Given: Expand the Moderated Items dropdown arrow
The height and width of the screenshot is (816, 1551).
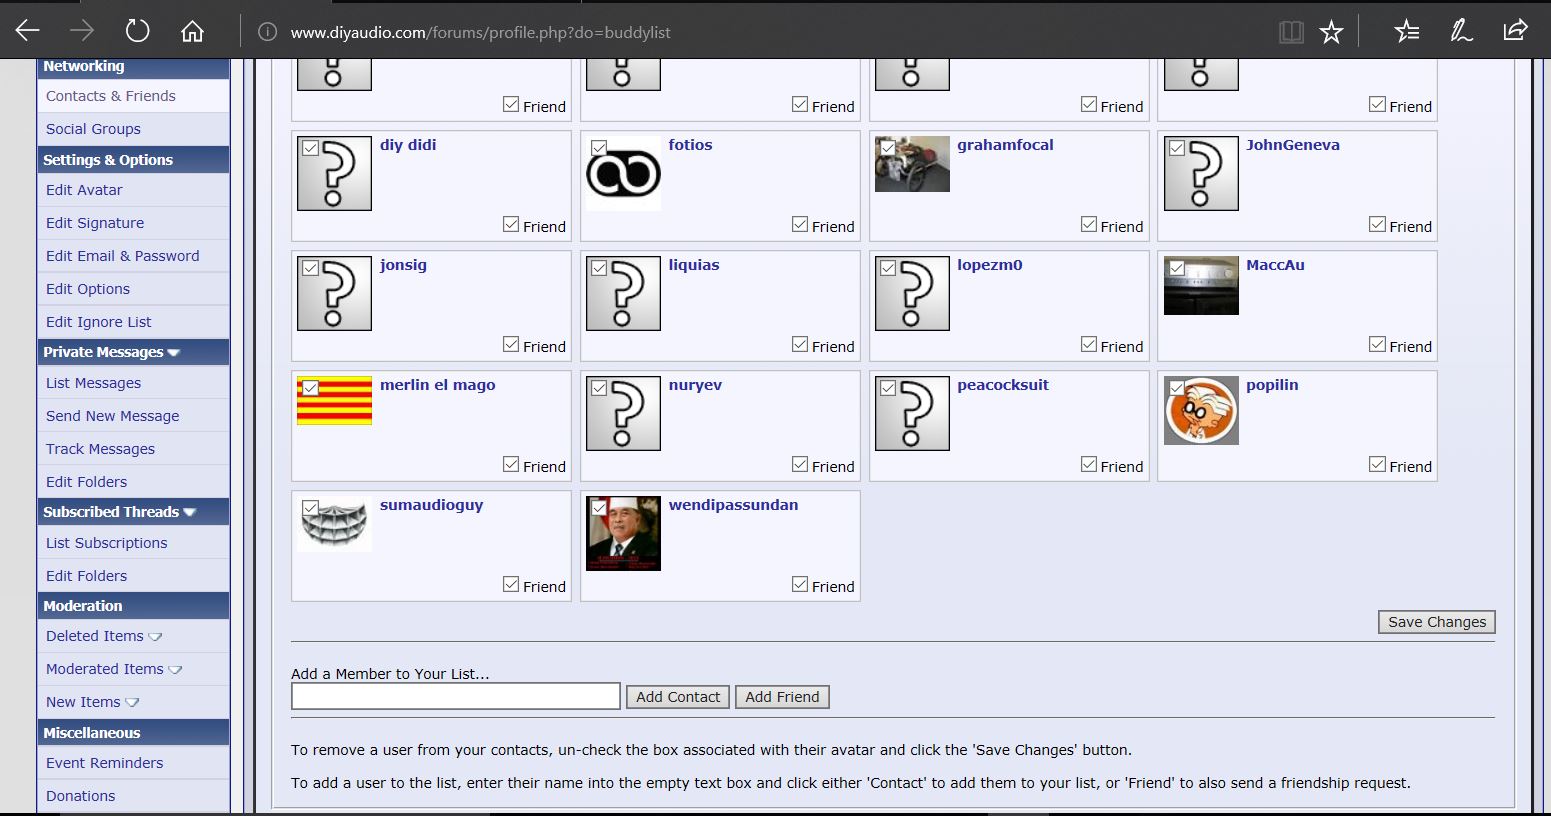Looking at the screenshot, I should [175, 670].
